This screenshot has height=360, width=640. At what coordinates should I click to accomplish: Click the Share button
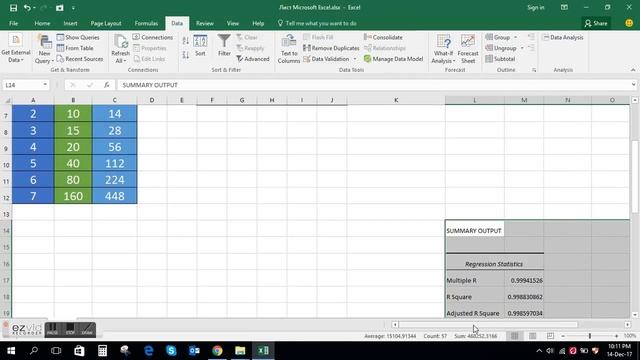596,23
